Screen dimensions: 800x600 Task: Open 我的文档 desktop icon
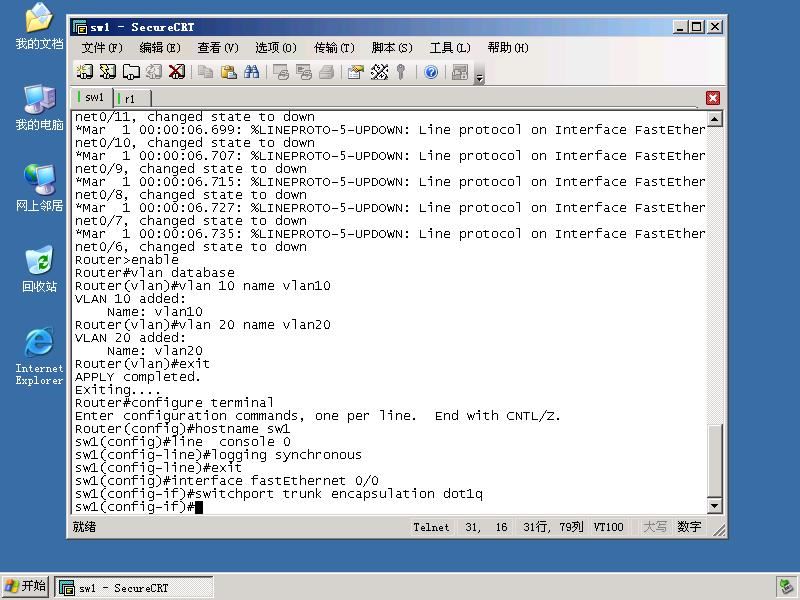coord(39,27)
